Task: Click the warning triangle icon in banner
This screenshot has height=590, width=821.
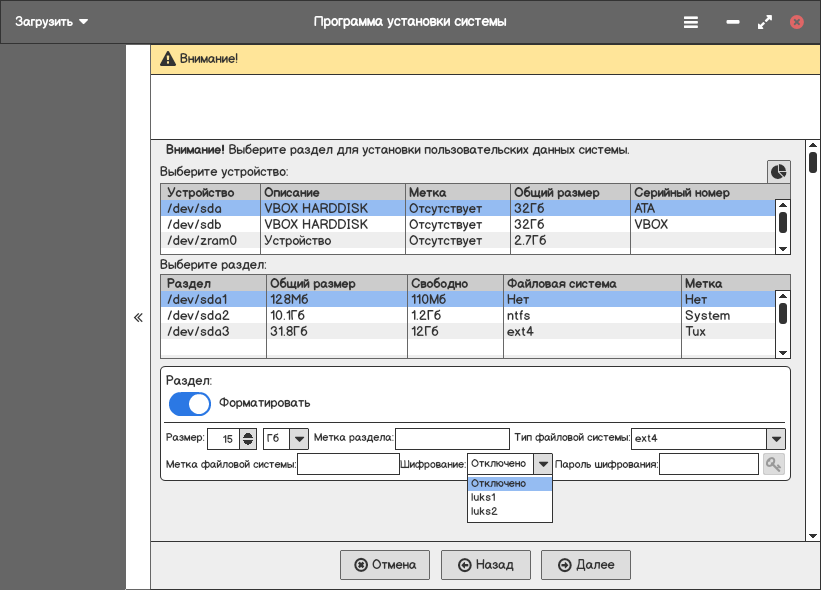Action: coord(167,59)
